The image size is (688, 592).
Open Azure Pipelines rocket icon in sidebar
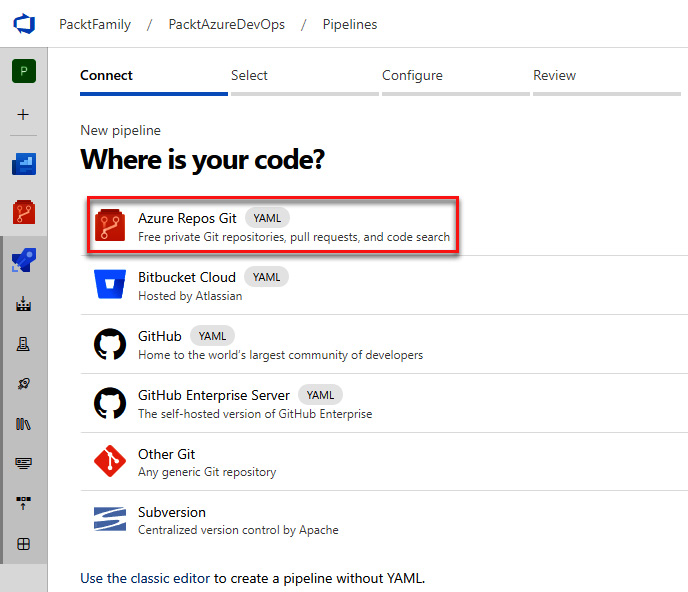(x=24, y=260)
